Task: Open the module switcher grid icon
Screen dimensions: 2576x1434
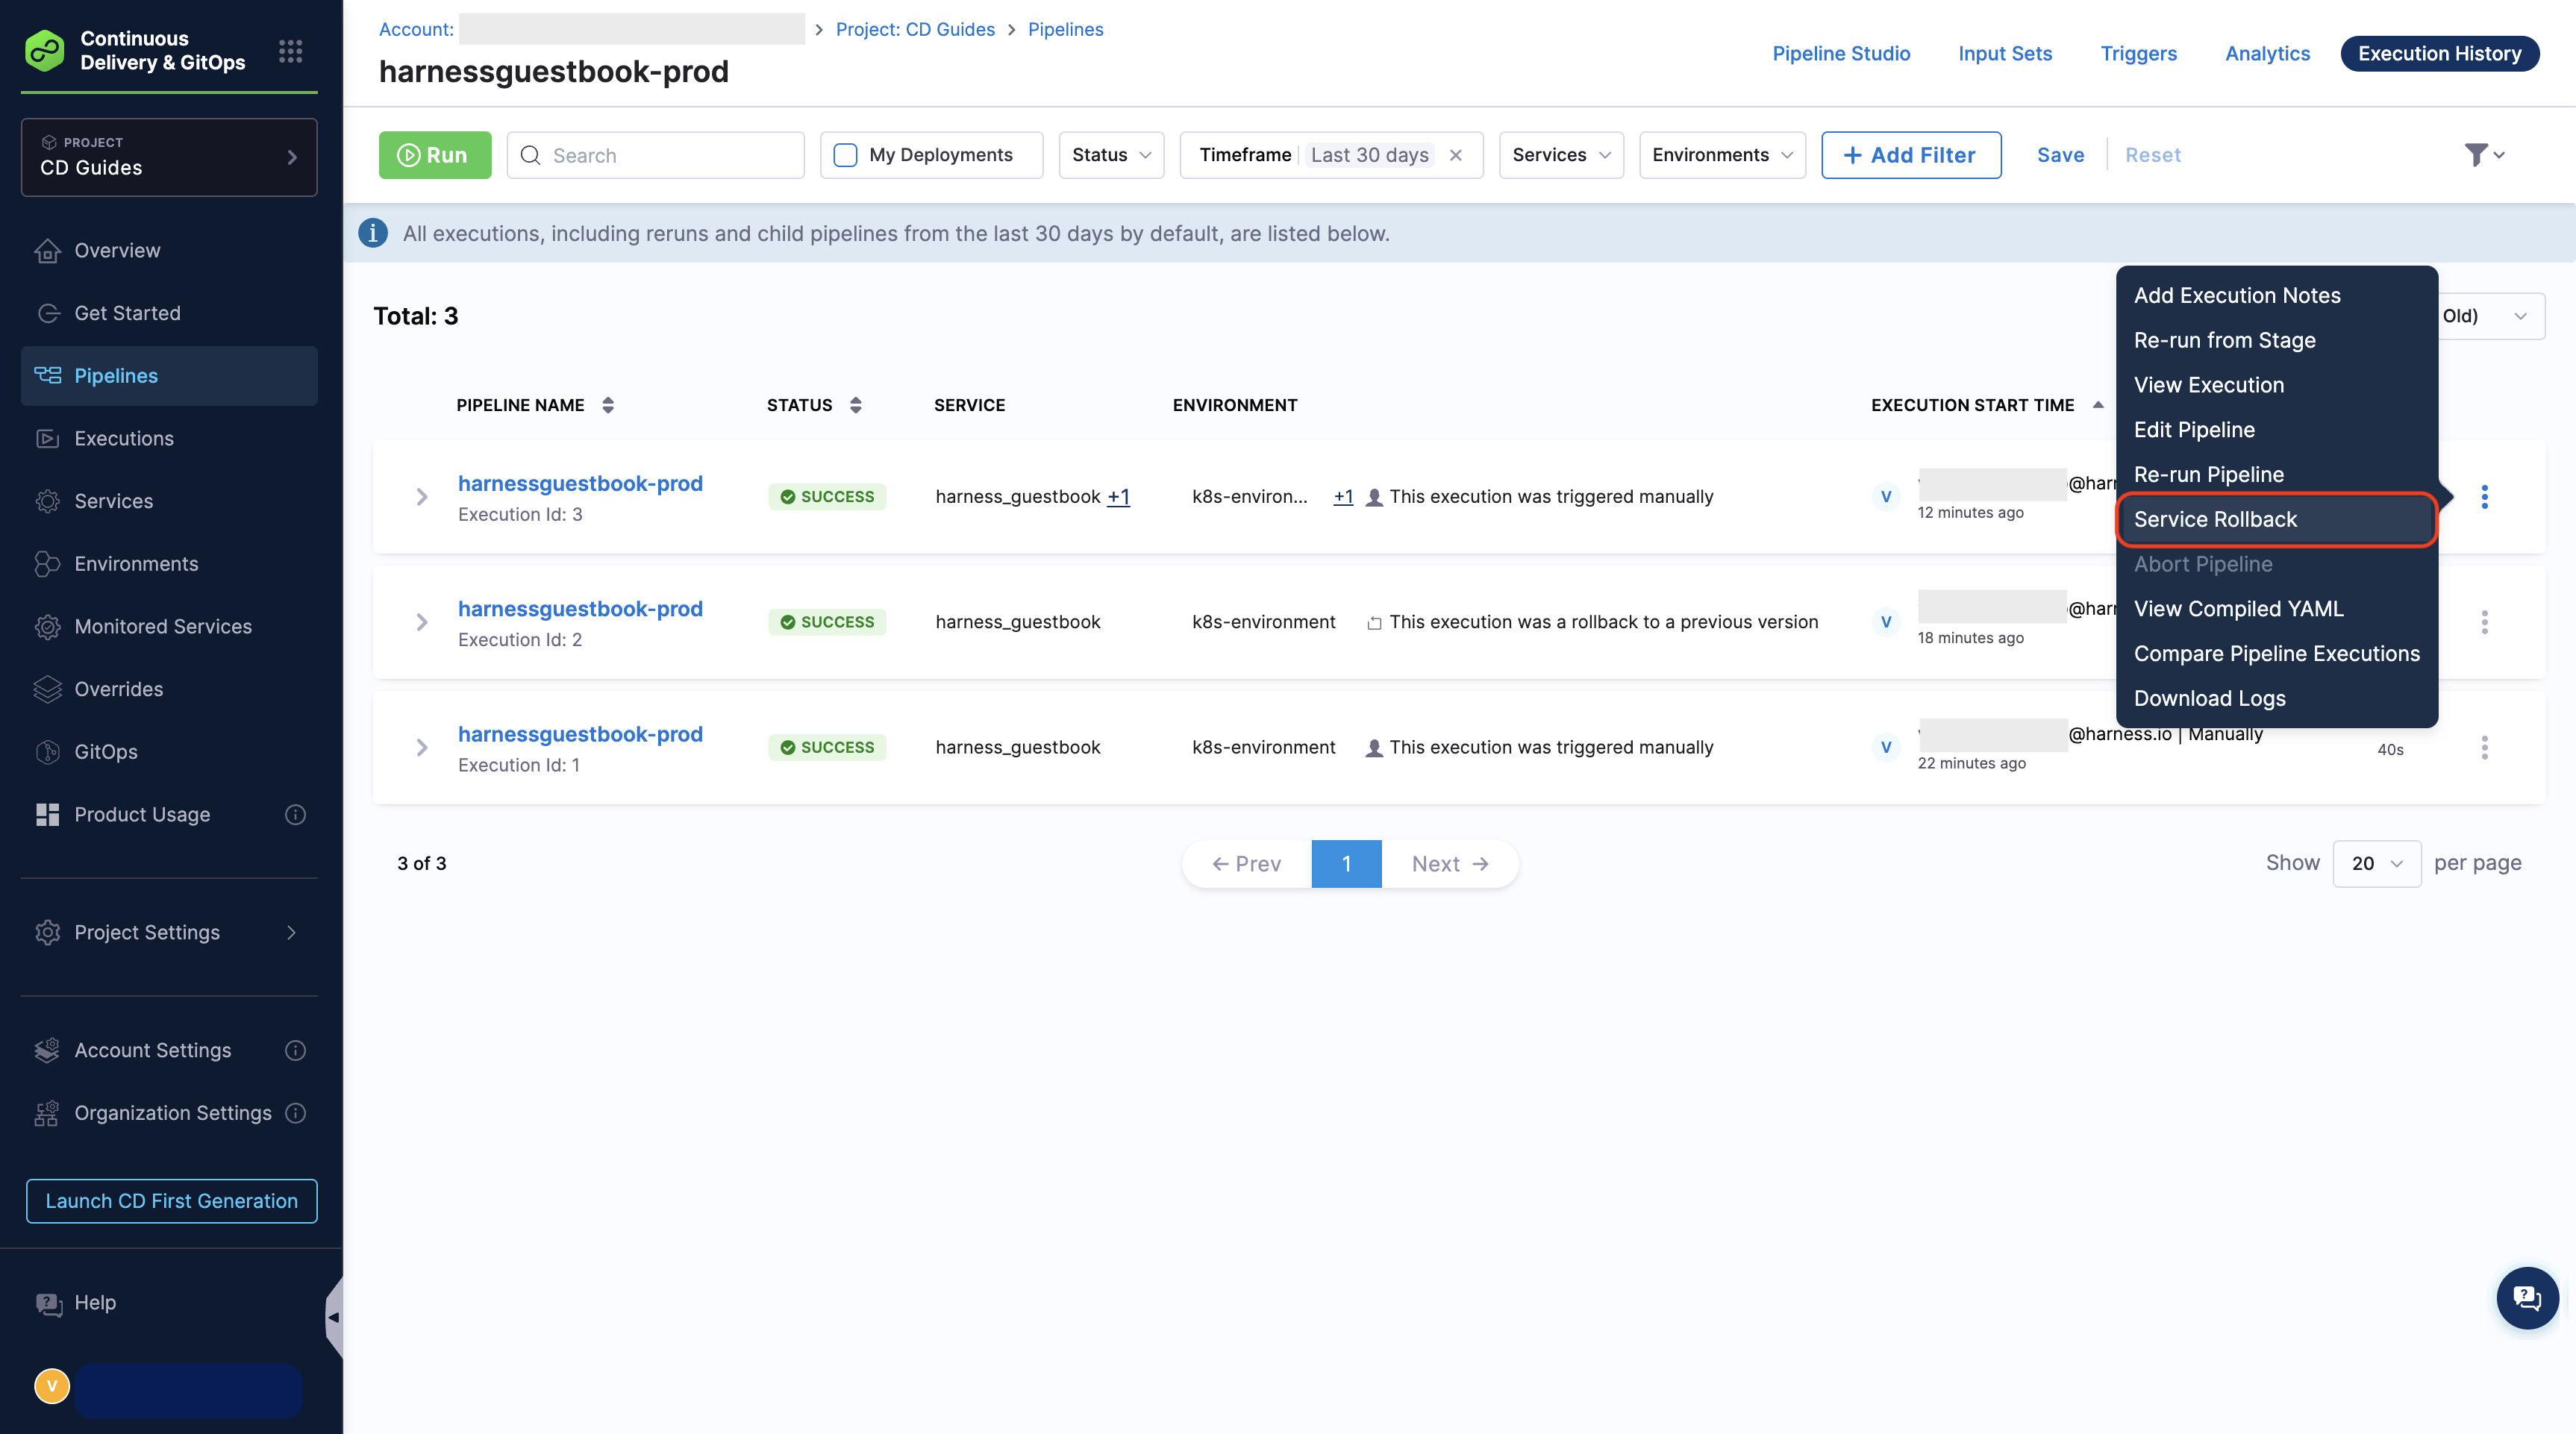Action: (290, 51)
